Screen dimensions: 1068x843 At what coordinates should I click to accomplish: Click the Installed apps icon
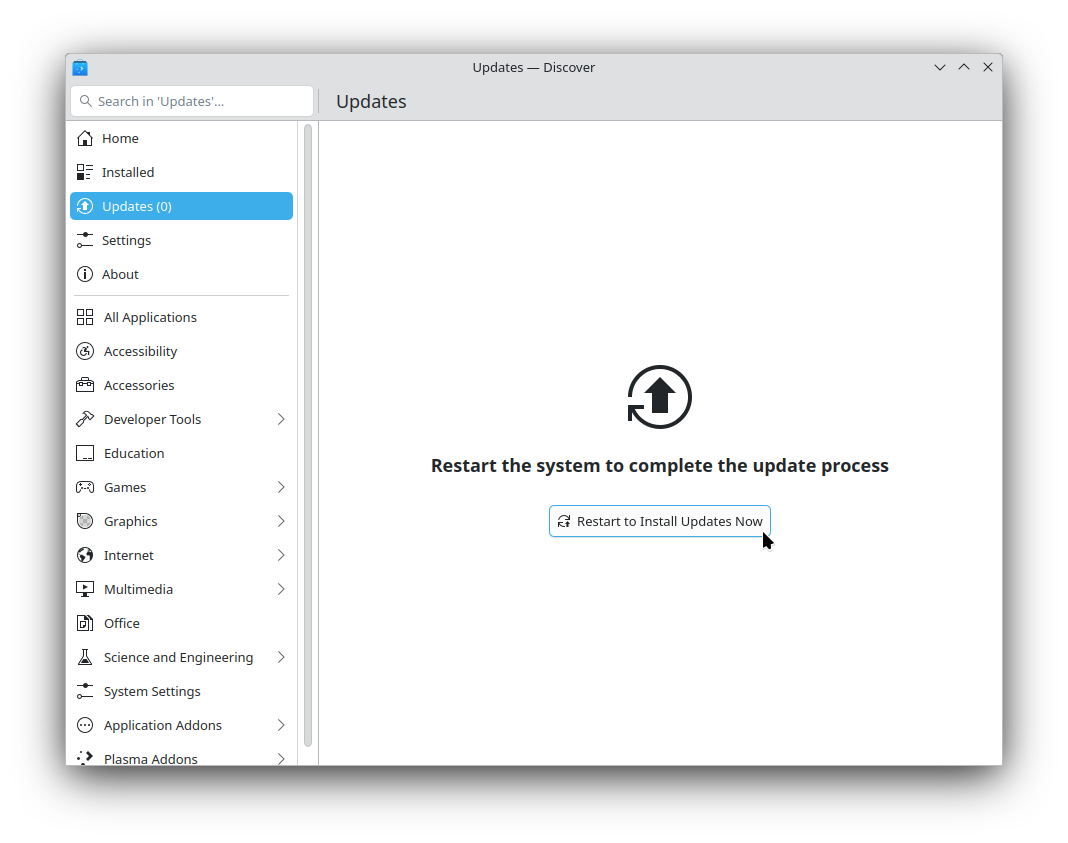(x=85, y=172)
